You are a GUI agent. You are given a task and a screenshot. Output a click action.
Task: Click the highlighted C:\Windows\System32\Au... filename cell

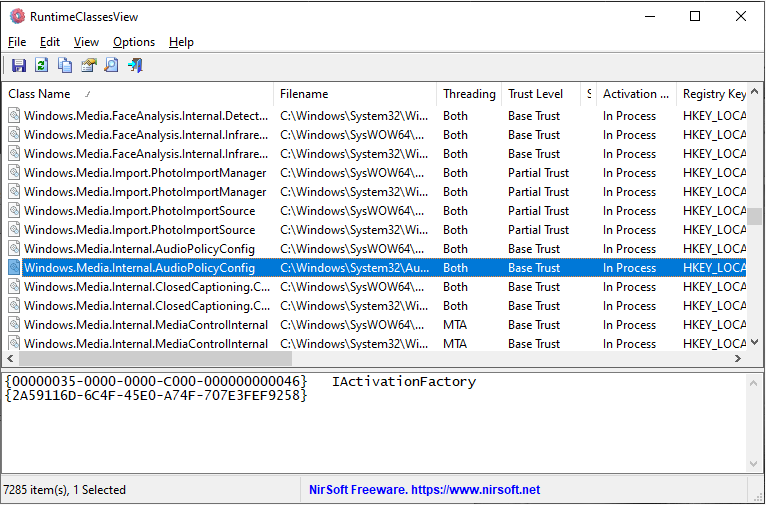click(355, 268)
